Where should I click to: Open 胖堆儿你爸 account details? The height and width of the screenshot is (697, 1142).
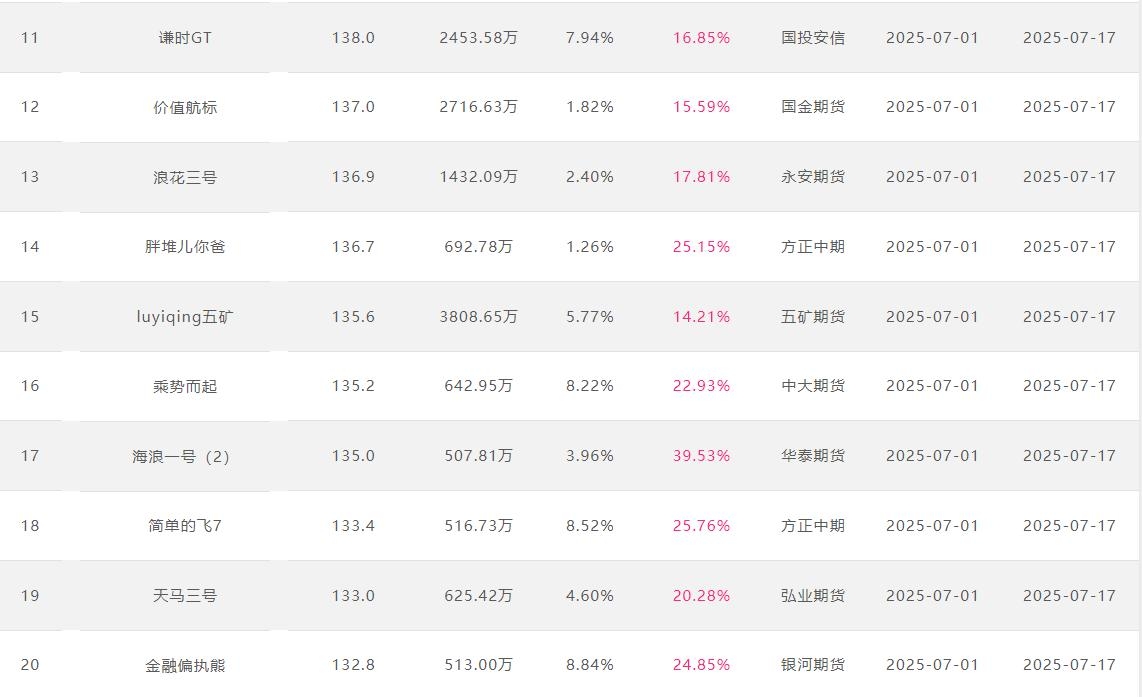(185, 247)
